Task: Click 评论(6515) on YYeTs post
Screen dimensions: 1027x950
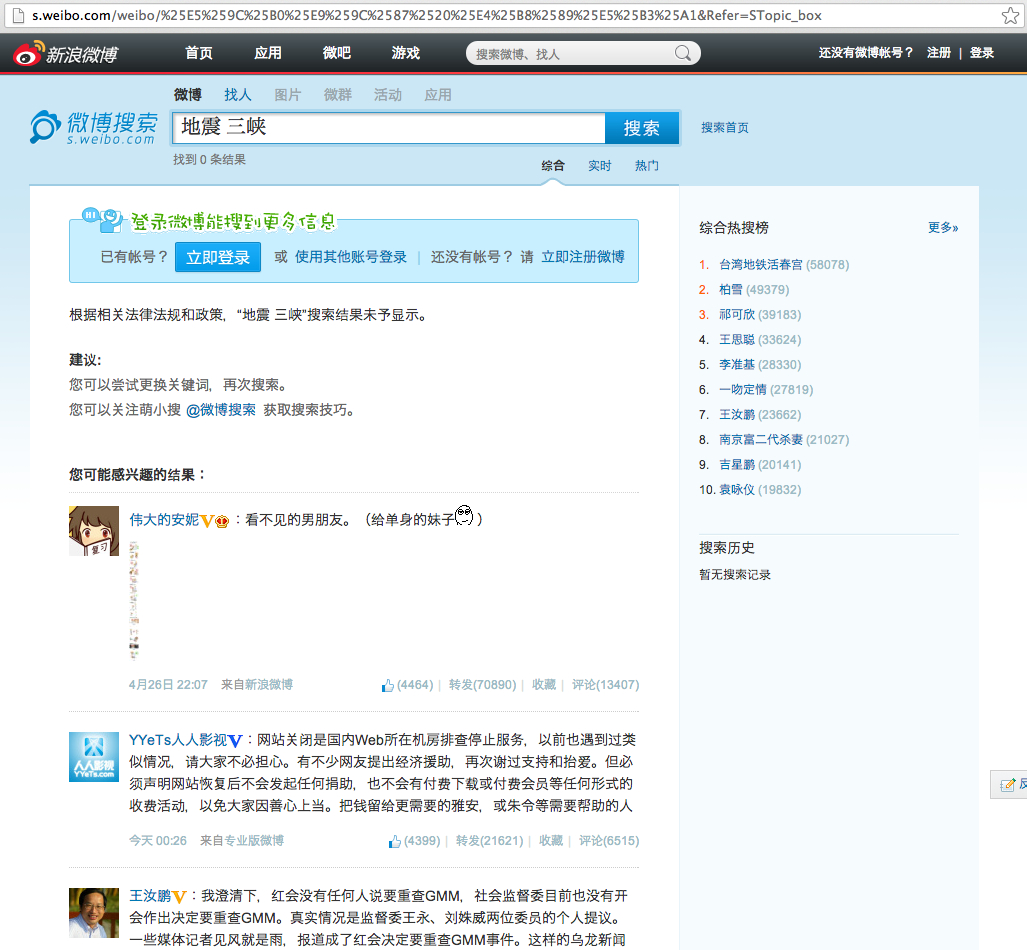Action: [608, 841]
